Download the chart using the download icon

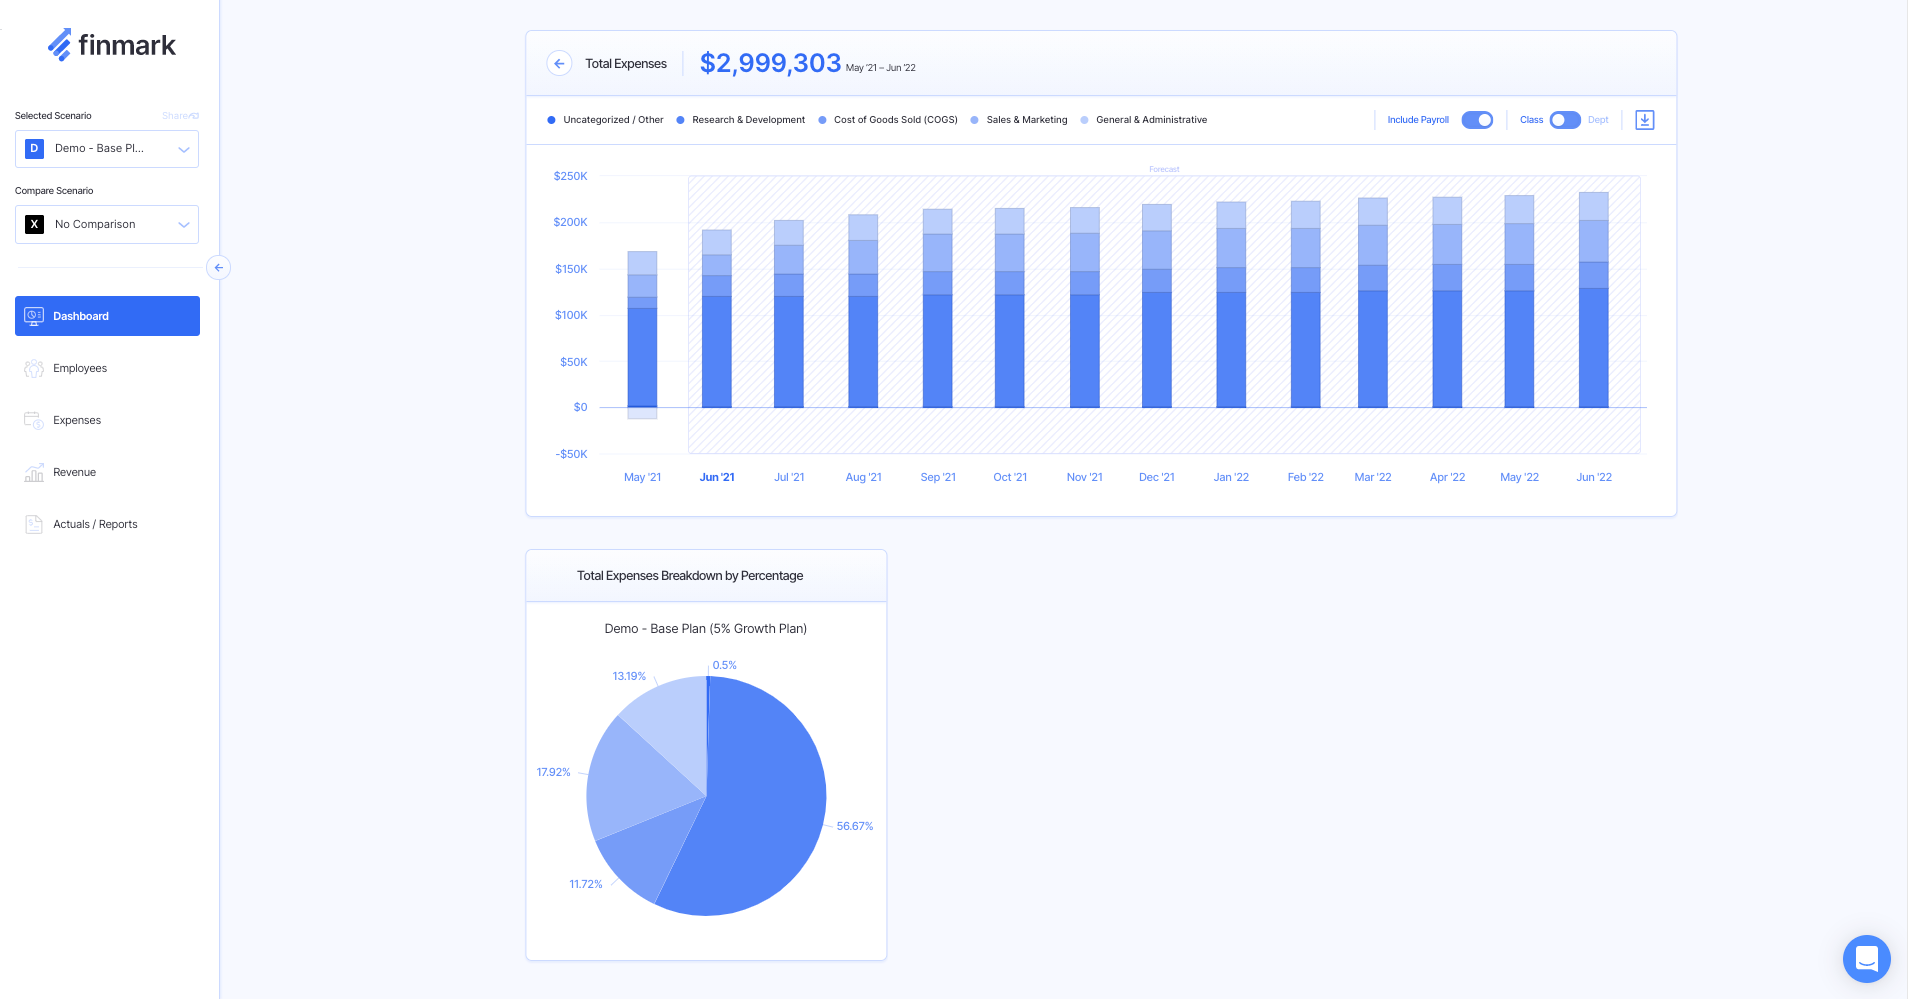coord(1644,120)
